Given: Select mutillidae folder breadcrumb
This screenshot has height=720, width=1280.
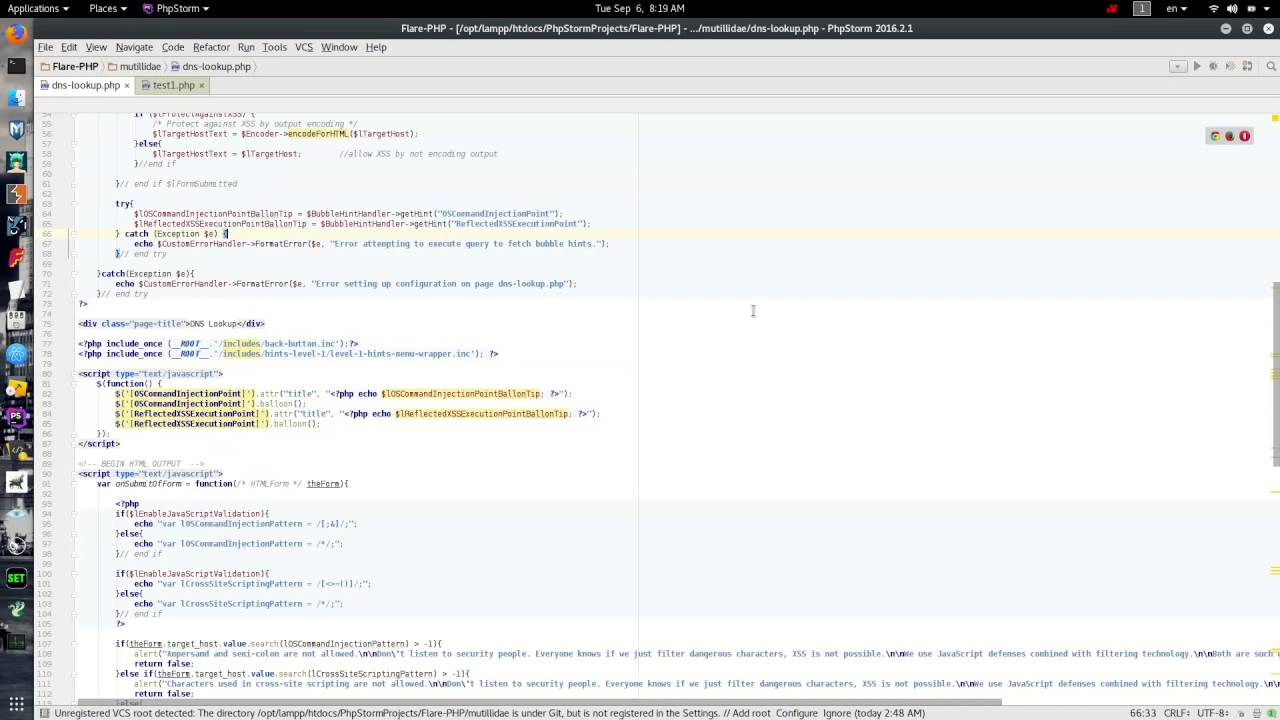Looking at the screenshot, I should [134, 66].
